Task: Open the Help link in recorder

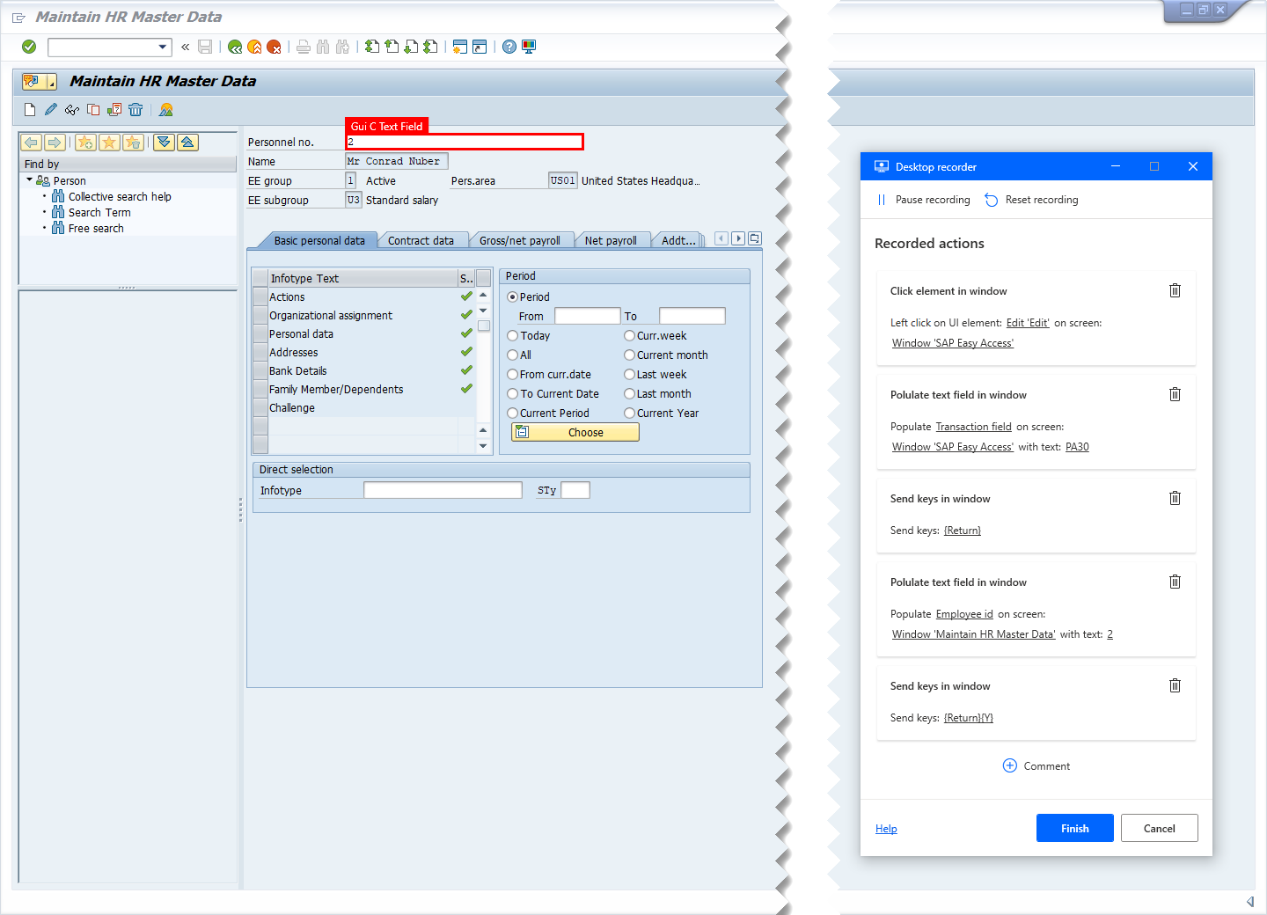Action: 886,829
